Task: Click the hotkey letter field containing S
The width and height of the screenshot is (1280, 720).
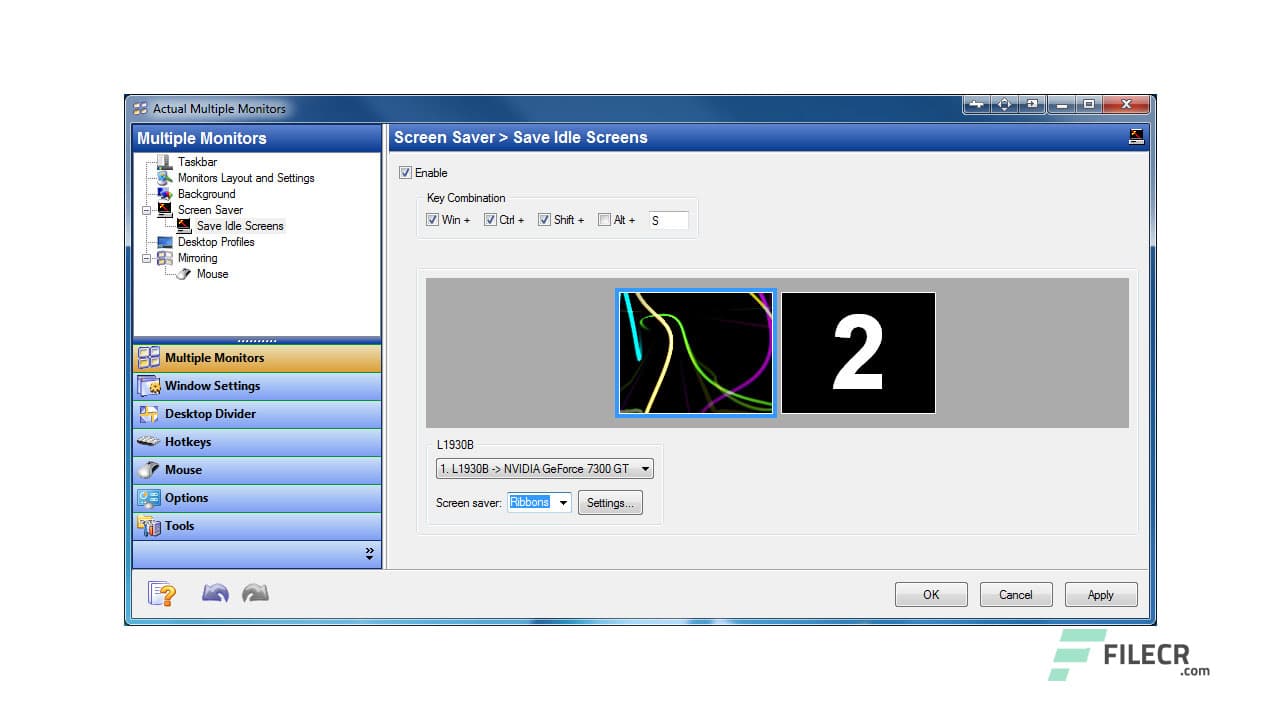Action: tap(668, 220)
